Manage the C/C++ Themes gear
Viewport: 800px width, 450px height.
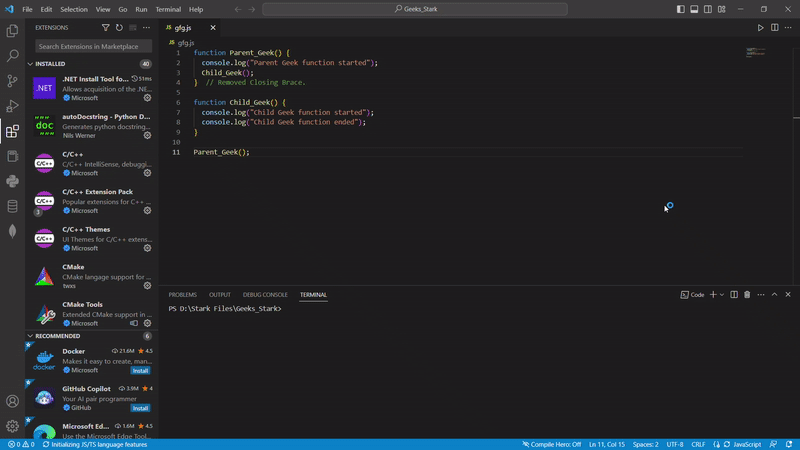[147, 248]
